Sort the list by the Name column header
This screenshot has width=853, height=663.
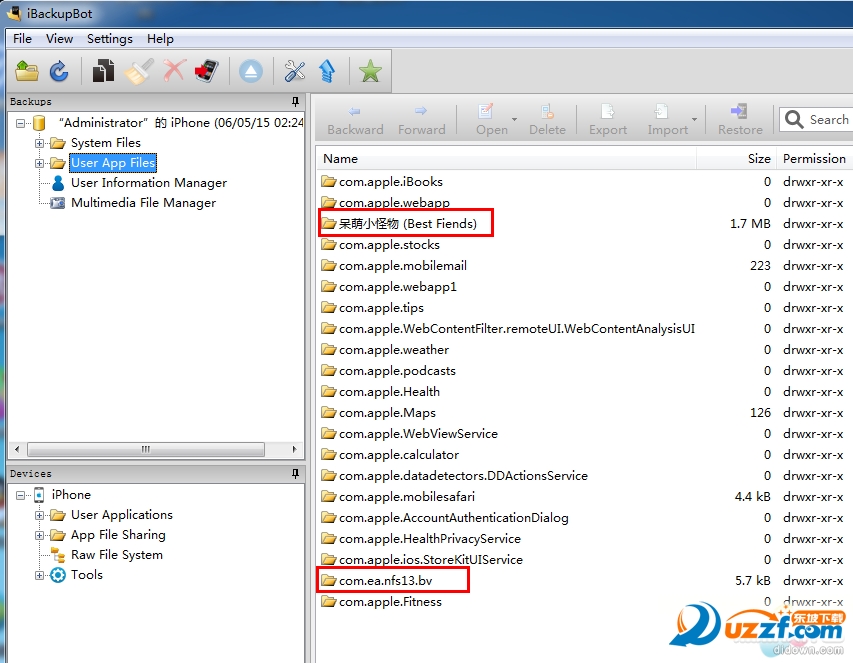tap(506, 159)
